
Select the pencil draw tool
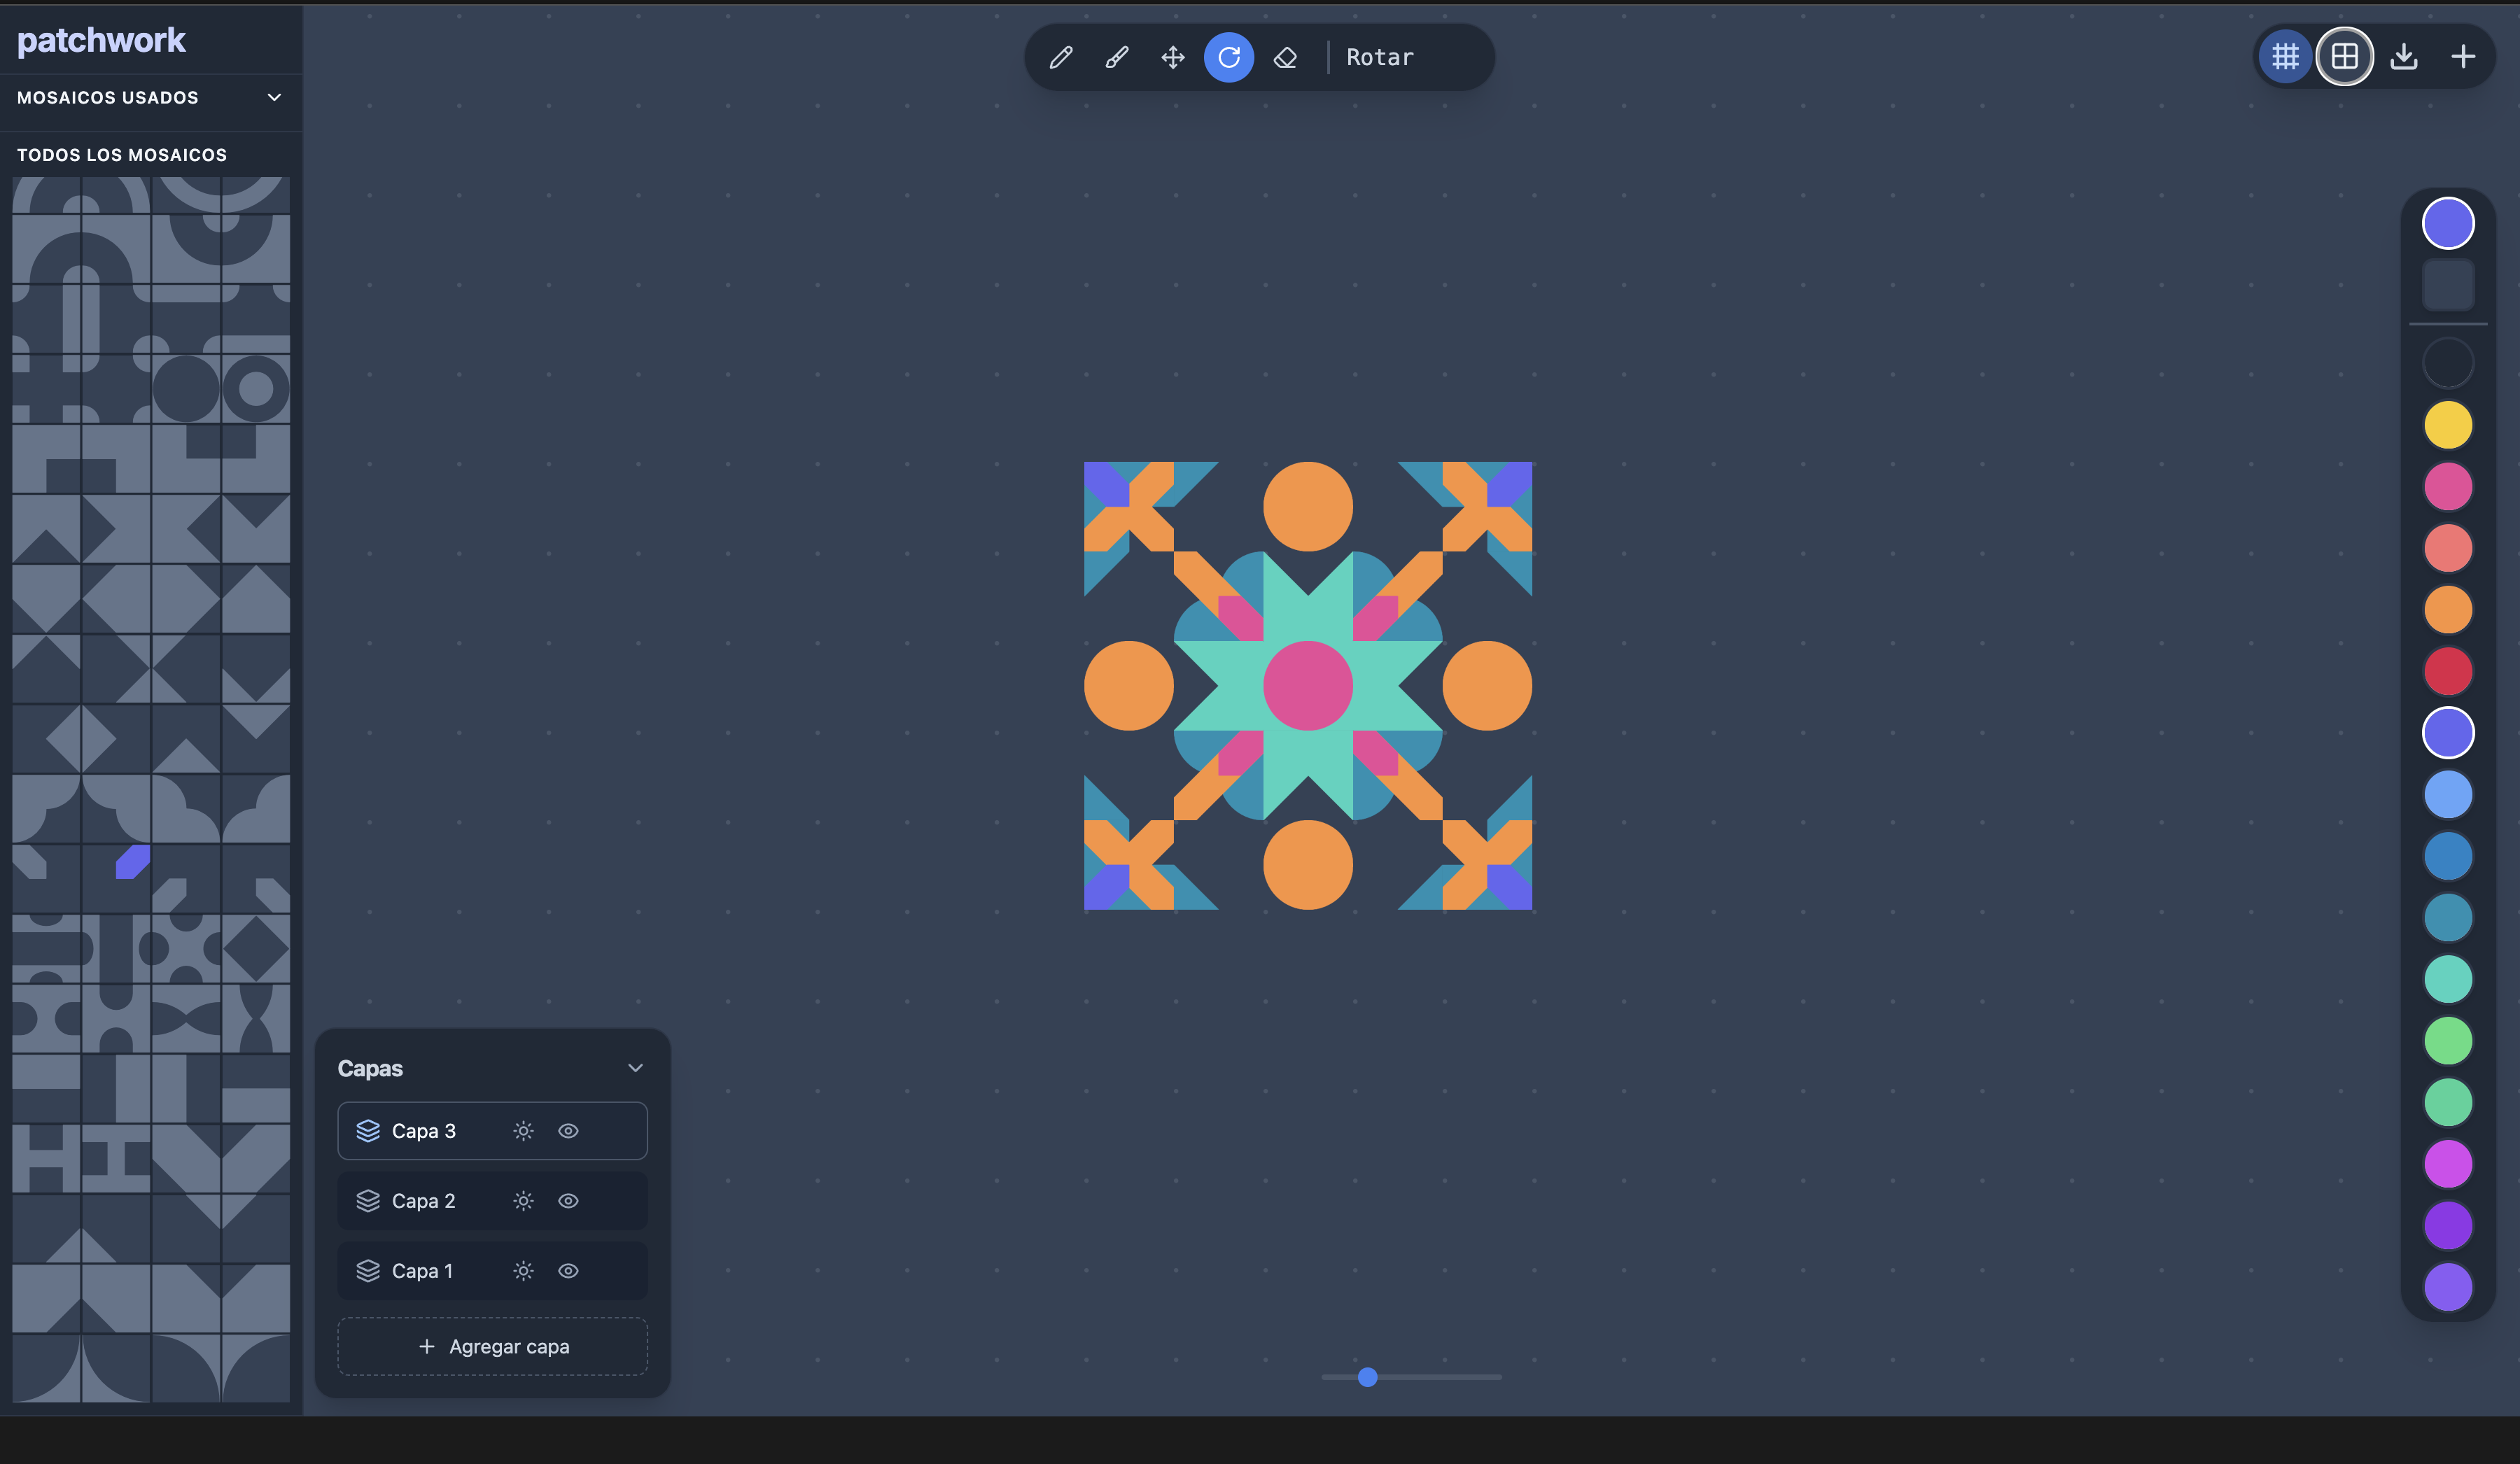(1061, 57)
